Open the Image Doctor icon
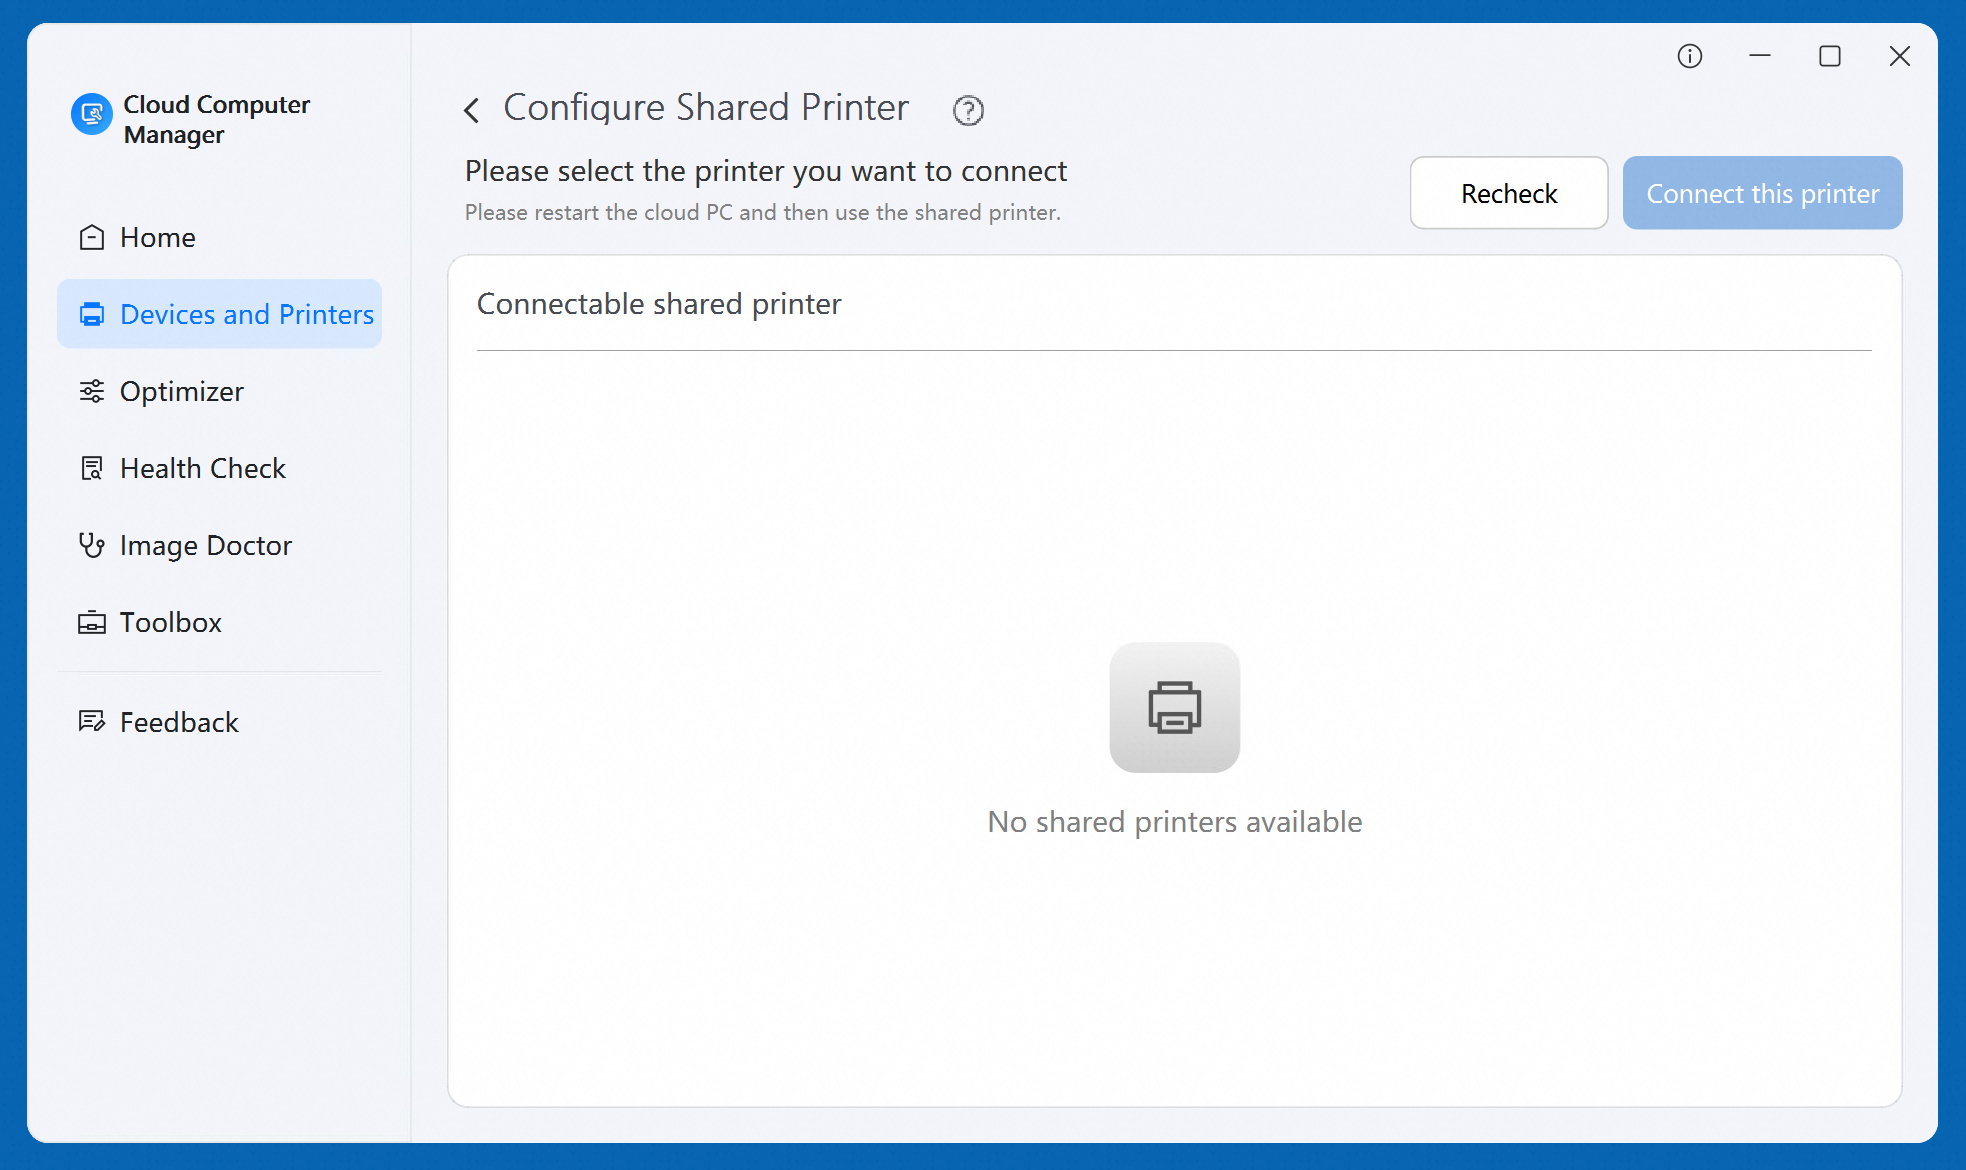Viewport: 1966px width, 1170px height. click(x=92, y=545)
